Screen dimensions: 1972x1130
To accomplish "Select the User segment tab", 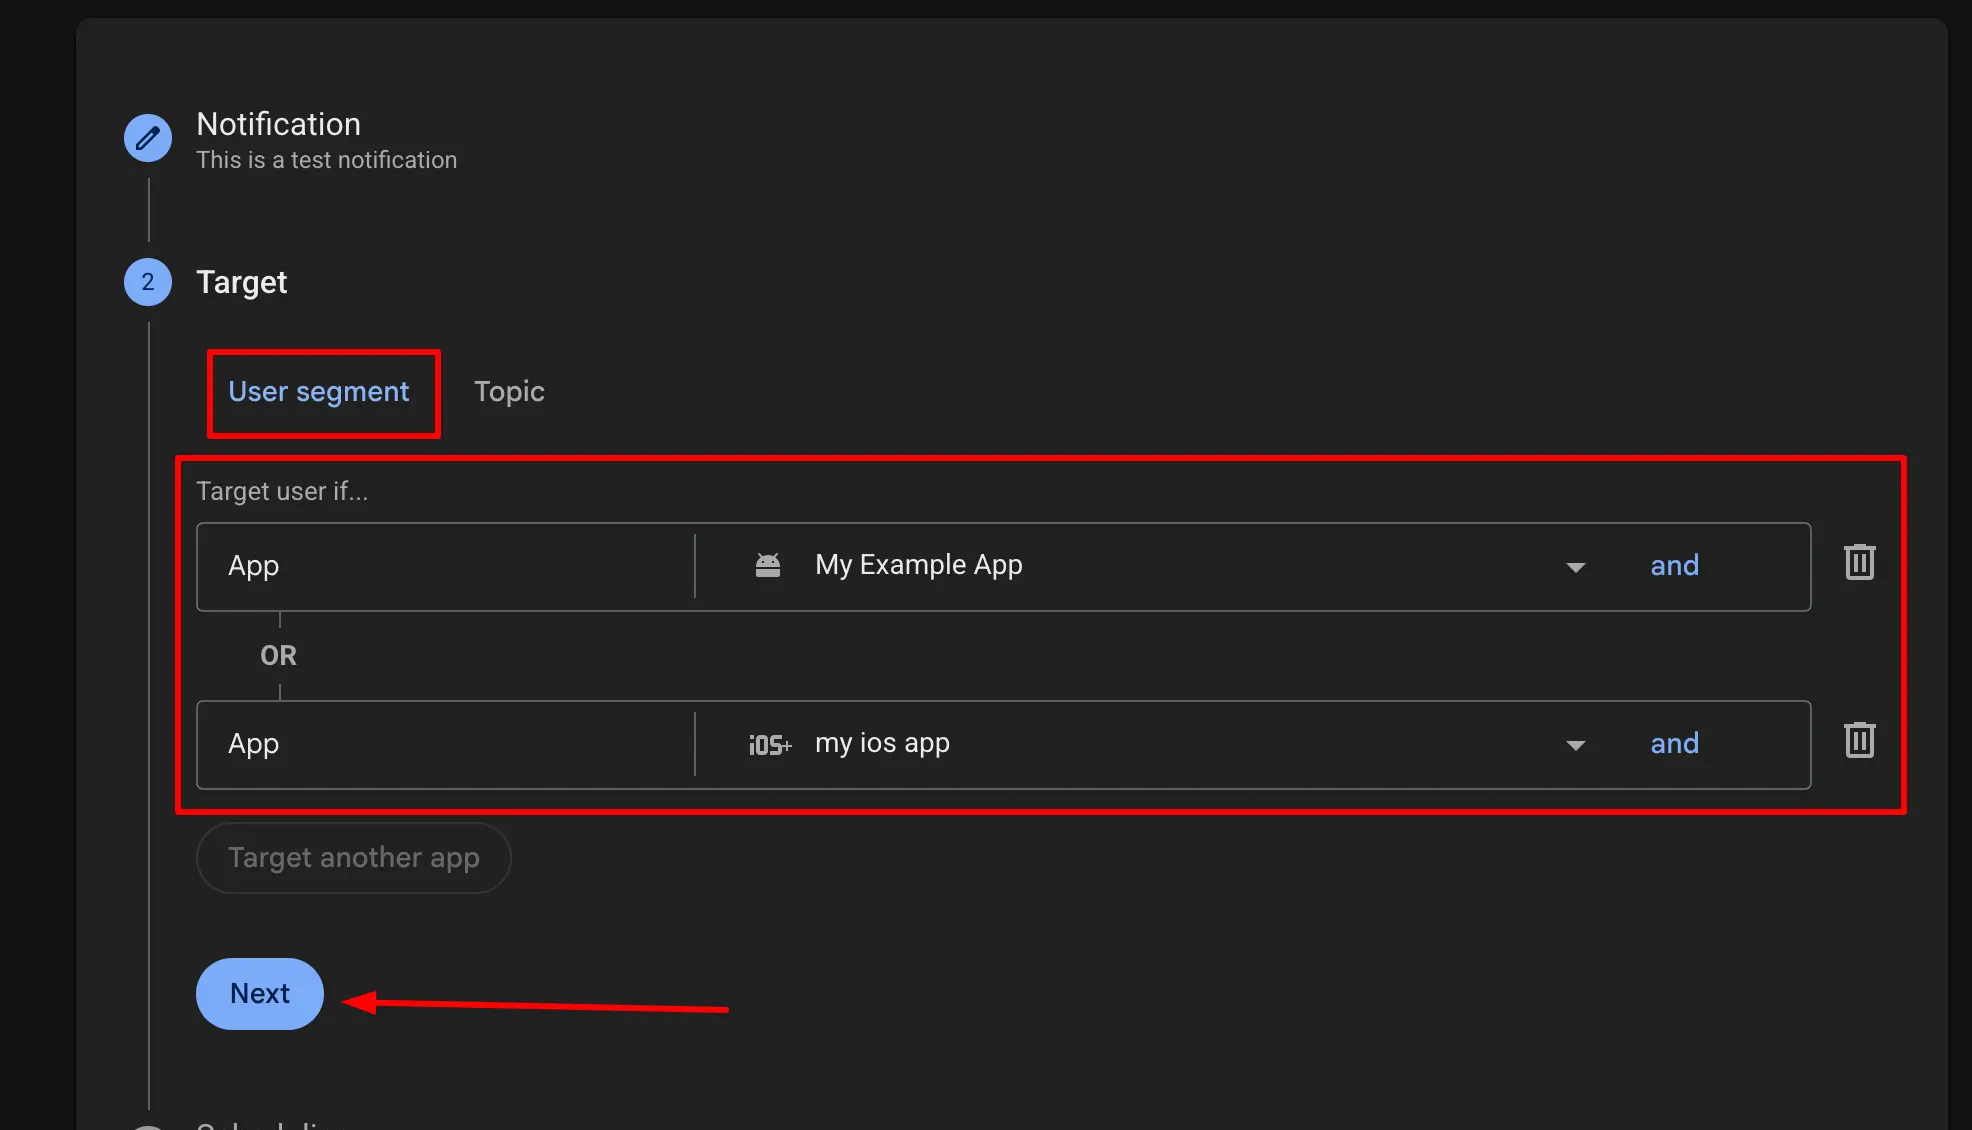I will pyautogui.click(x=319, y=392).
